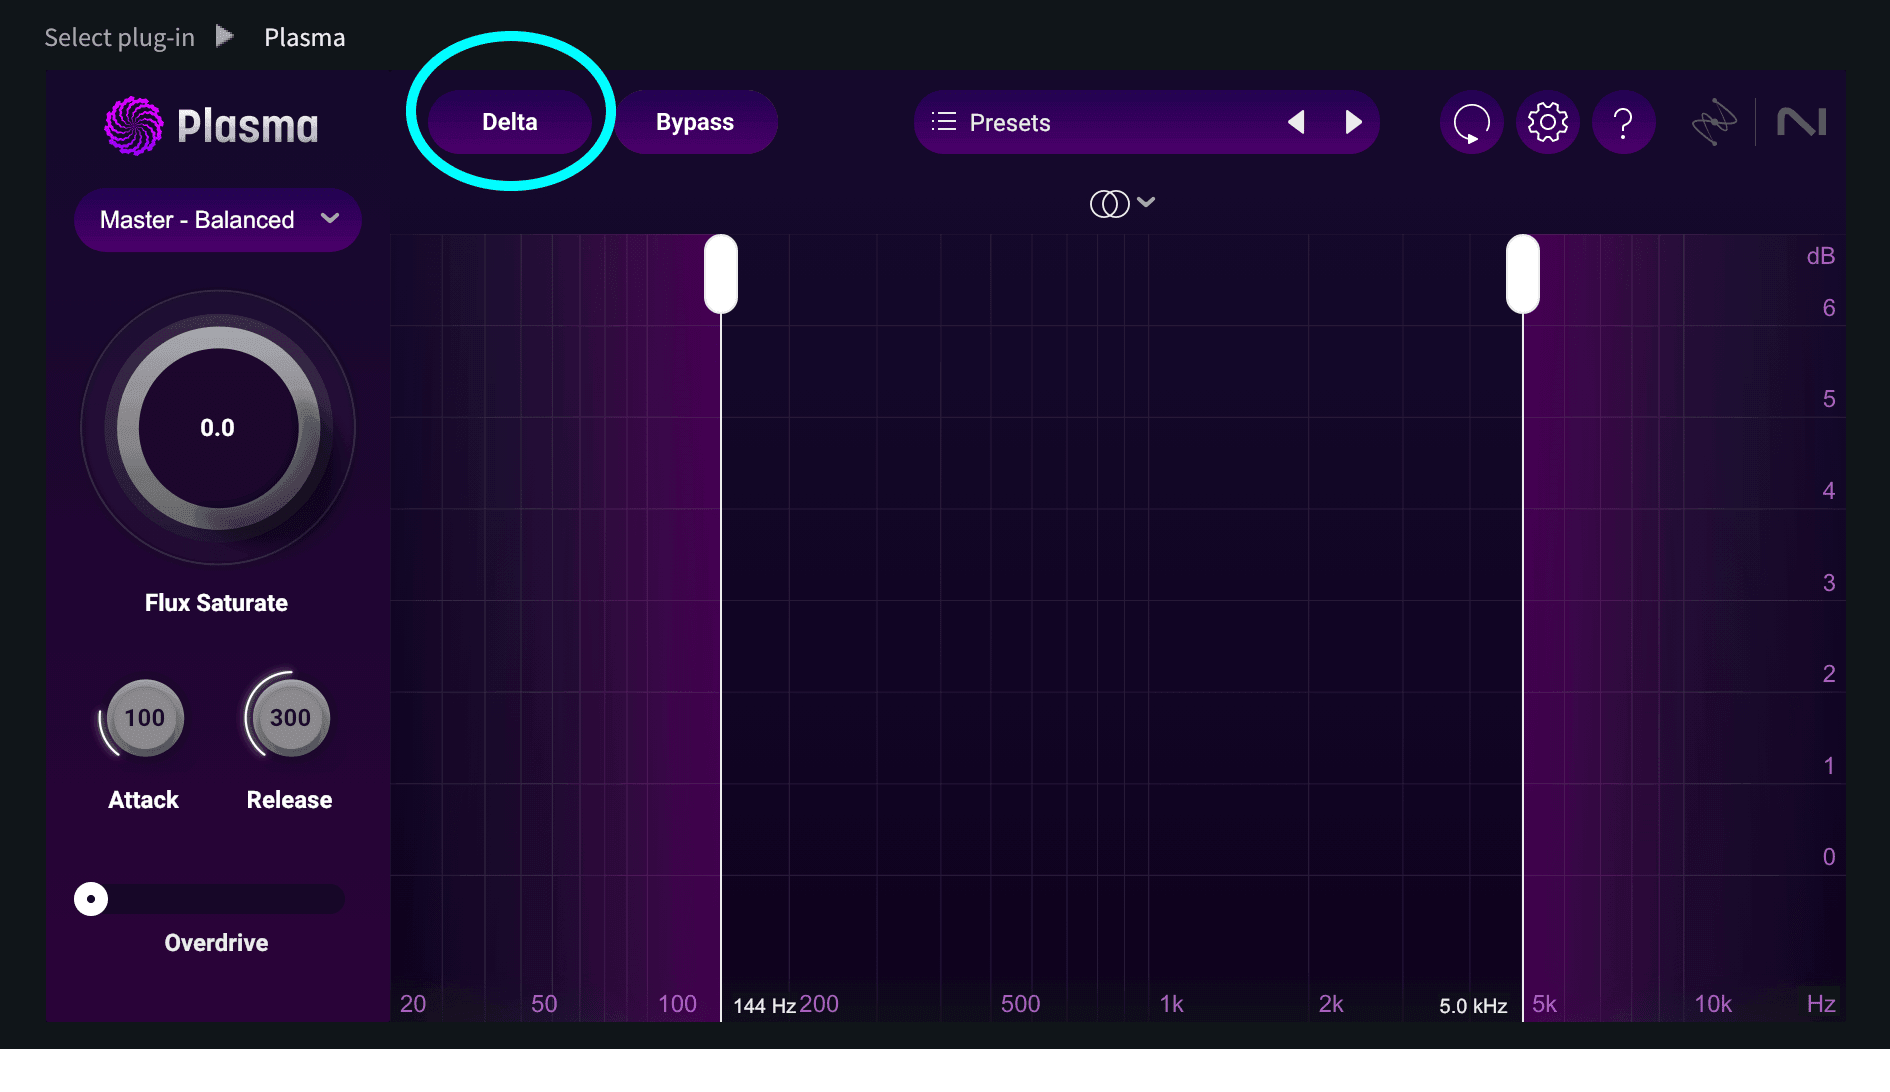This screenshot has width=1890, height=1092.
Task: Open the stereo channel mode selector
Action: pos(1109,204)
